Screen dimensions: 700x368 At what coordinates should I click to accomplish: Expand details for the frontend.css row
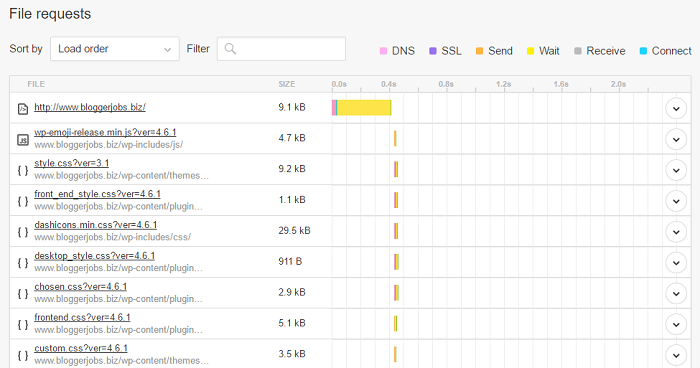[676, 324]
